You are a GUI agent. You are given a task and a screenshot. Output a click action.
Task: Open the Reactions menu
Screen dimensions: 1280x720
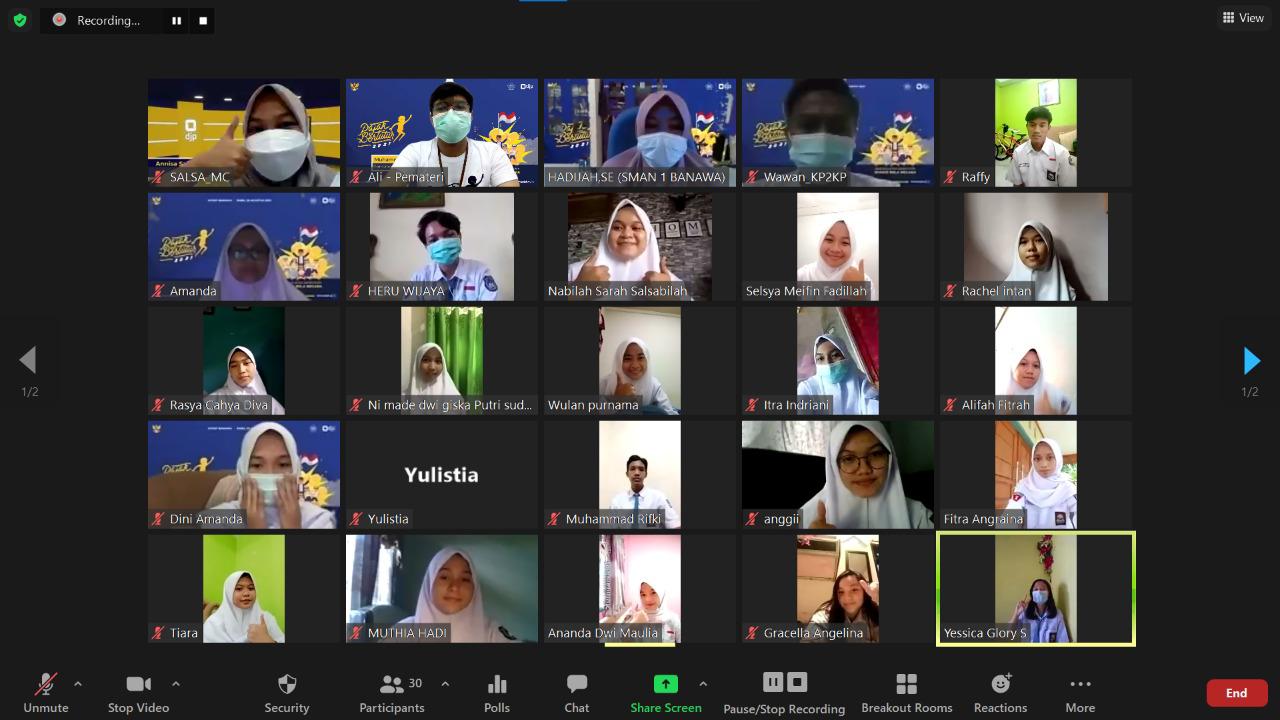(x=1000, y=693)
